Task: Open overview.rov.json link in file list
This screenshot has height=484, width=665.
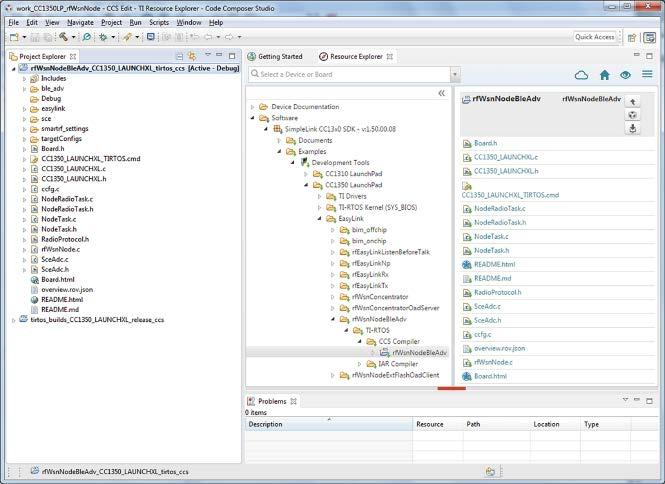Action: click(500, 348)
